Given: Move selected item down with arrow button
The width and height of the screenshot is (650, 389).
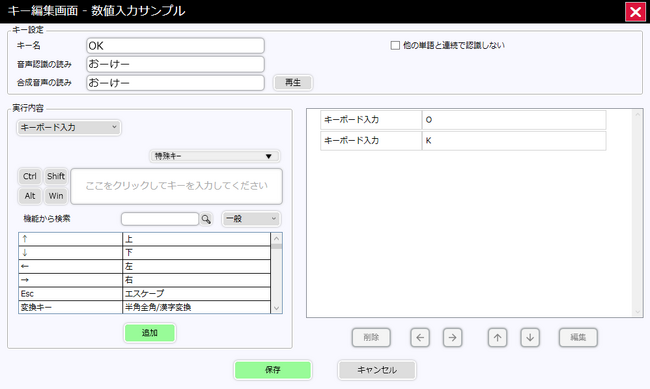Looking at the screenshot, I should [x=530, y=338].
